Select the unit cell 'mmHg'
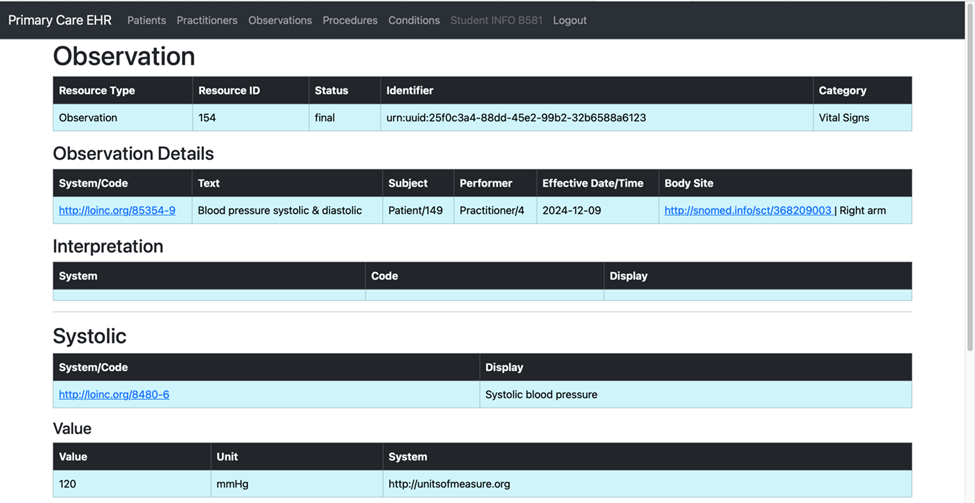The image size is (975, 503). tap(297, 484)
